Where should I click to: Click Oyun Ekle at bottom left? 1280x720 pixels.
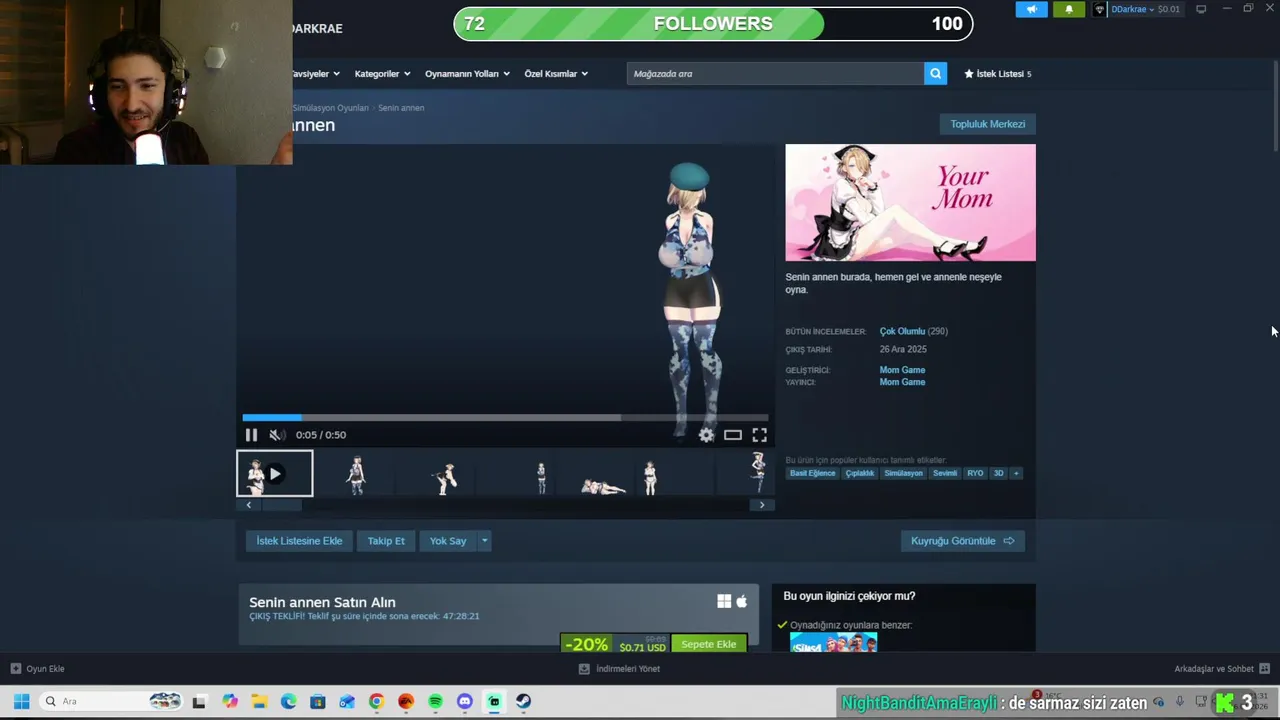coord(38,669)
